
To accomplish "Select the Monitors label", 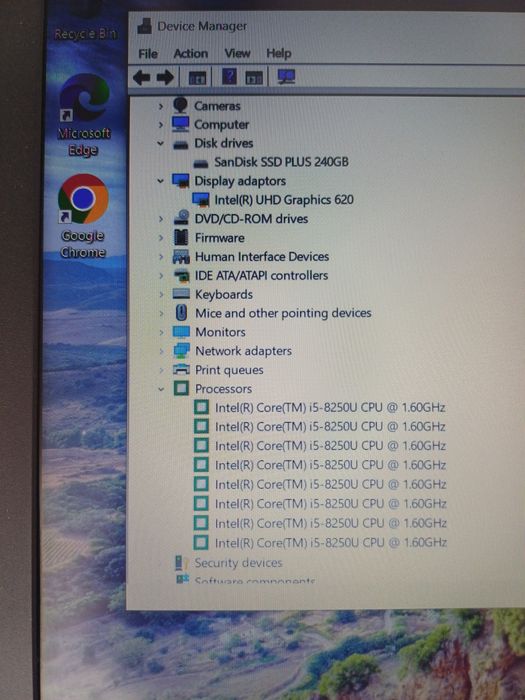I will tap(221, 332).
